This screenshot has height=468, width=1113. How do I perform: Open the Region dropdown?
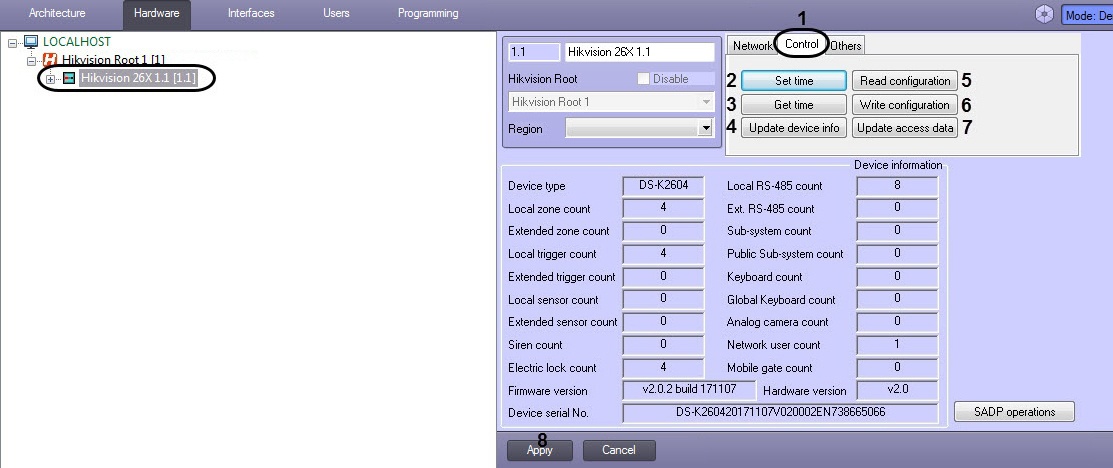pos(705,129)
